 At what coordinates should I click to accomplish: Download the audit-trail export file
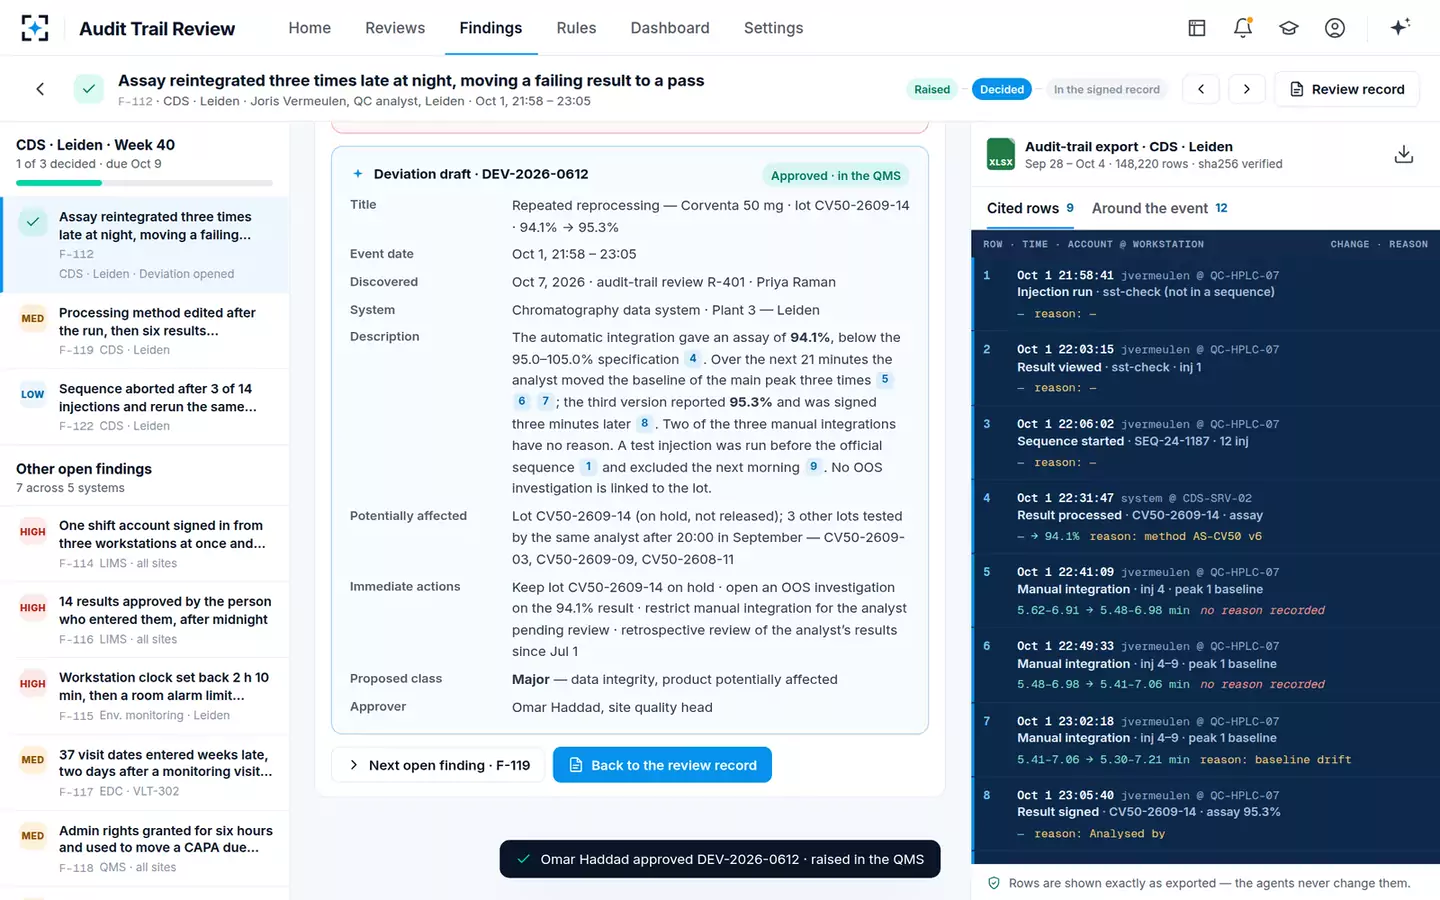tap(1404, 154)
